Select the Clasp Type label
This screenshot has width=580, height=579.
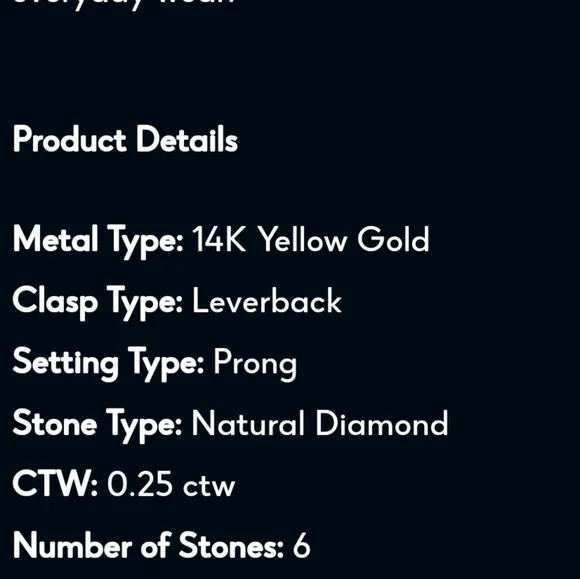click(x=98, y=303)
